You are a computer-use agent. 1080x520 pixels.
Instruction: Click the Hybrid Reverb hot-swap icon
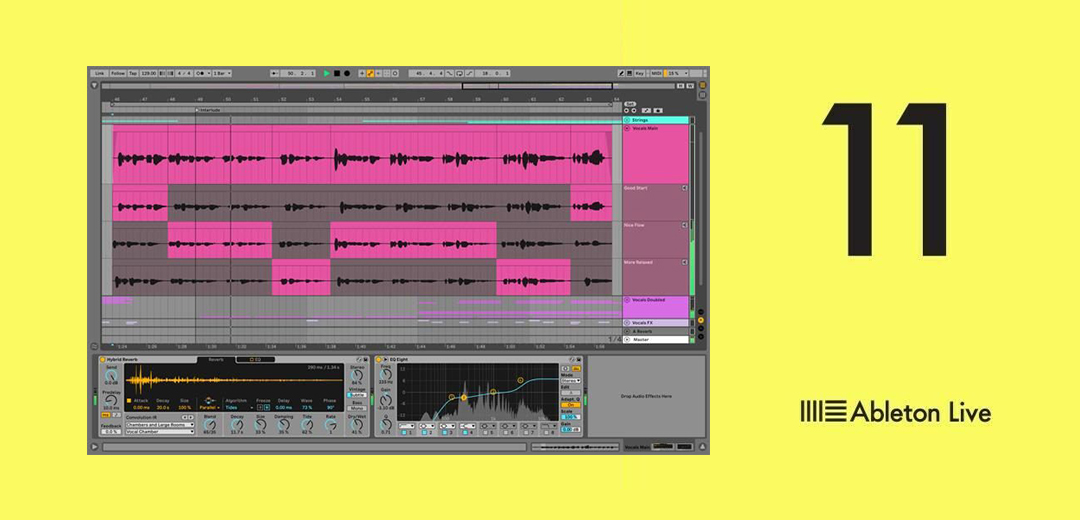click(359, 360)
